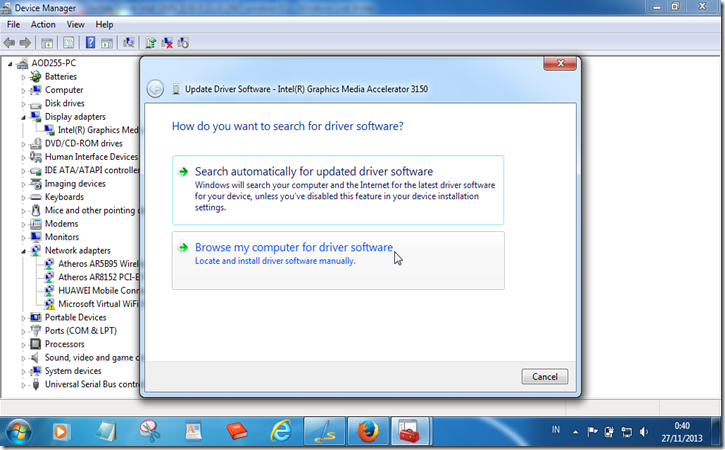The height and width of the screenshot is (450, 725).
Task: Select Microsoft Virtual WiFi adapter
Action: point(98,304)
